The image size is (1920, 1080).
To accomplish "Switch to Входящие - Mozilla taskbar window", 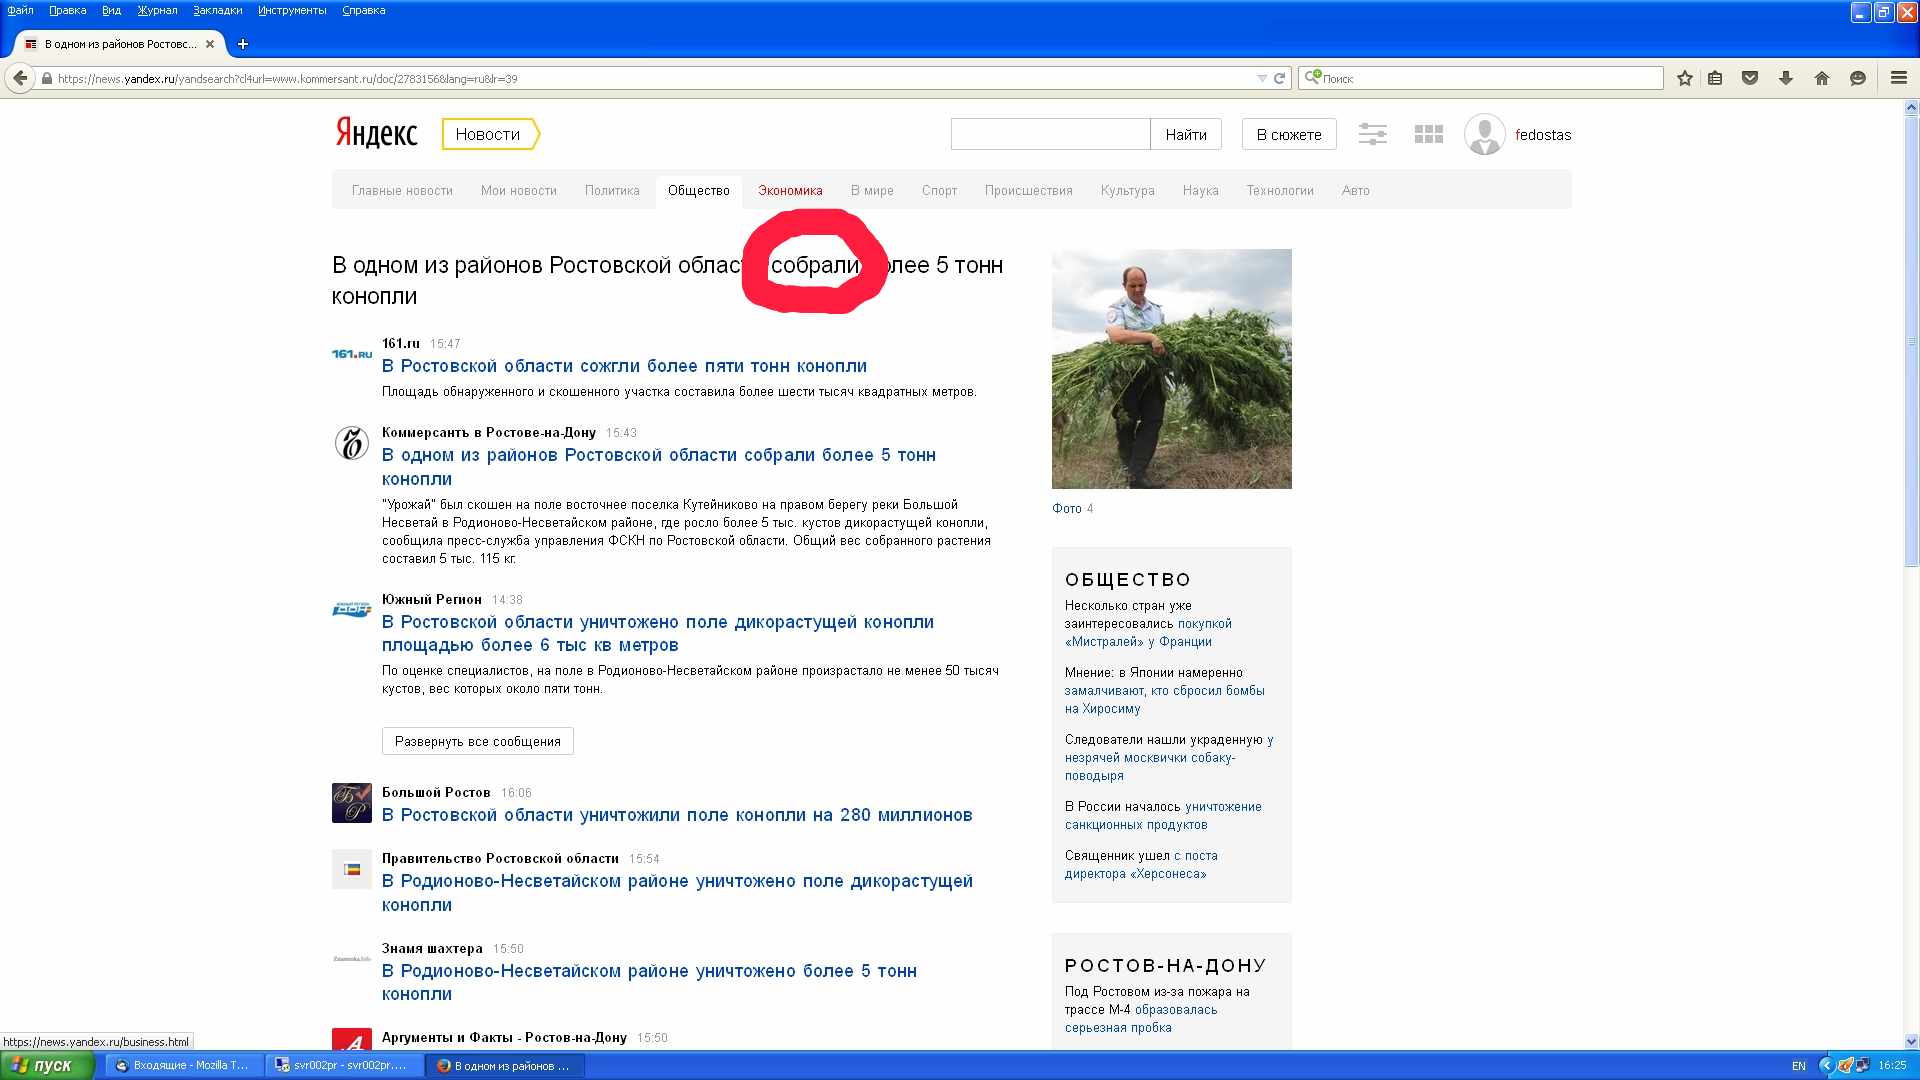I will 184,1066.
